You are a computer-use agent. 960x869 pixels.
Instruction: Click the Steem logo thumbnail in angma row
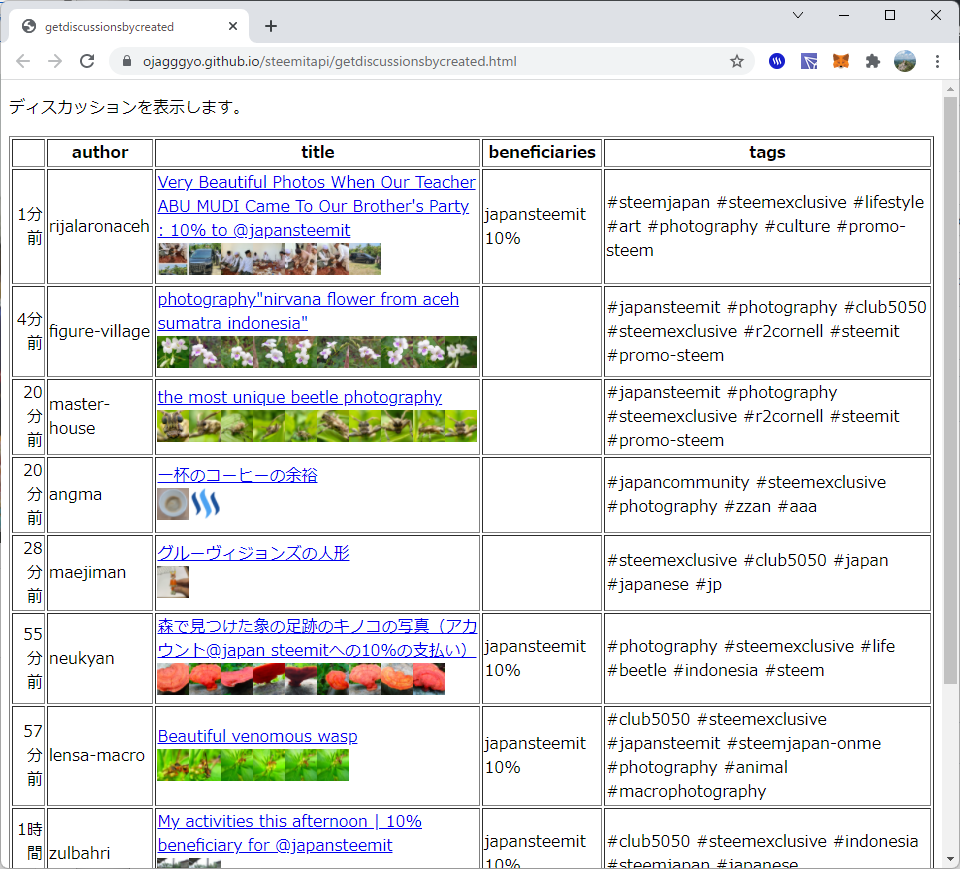coord(205,503)
